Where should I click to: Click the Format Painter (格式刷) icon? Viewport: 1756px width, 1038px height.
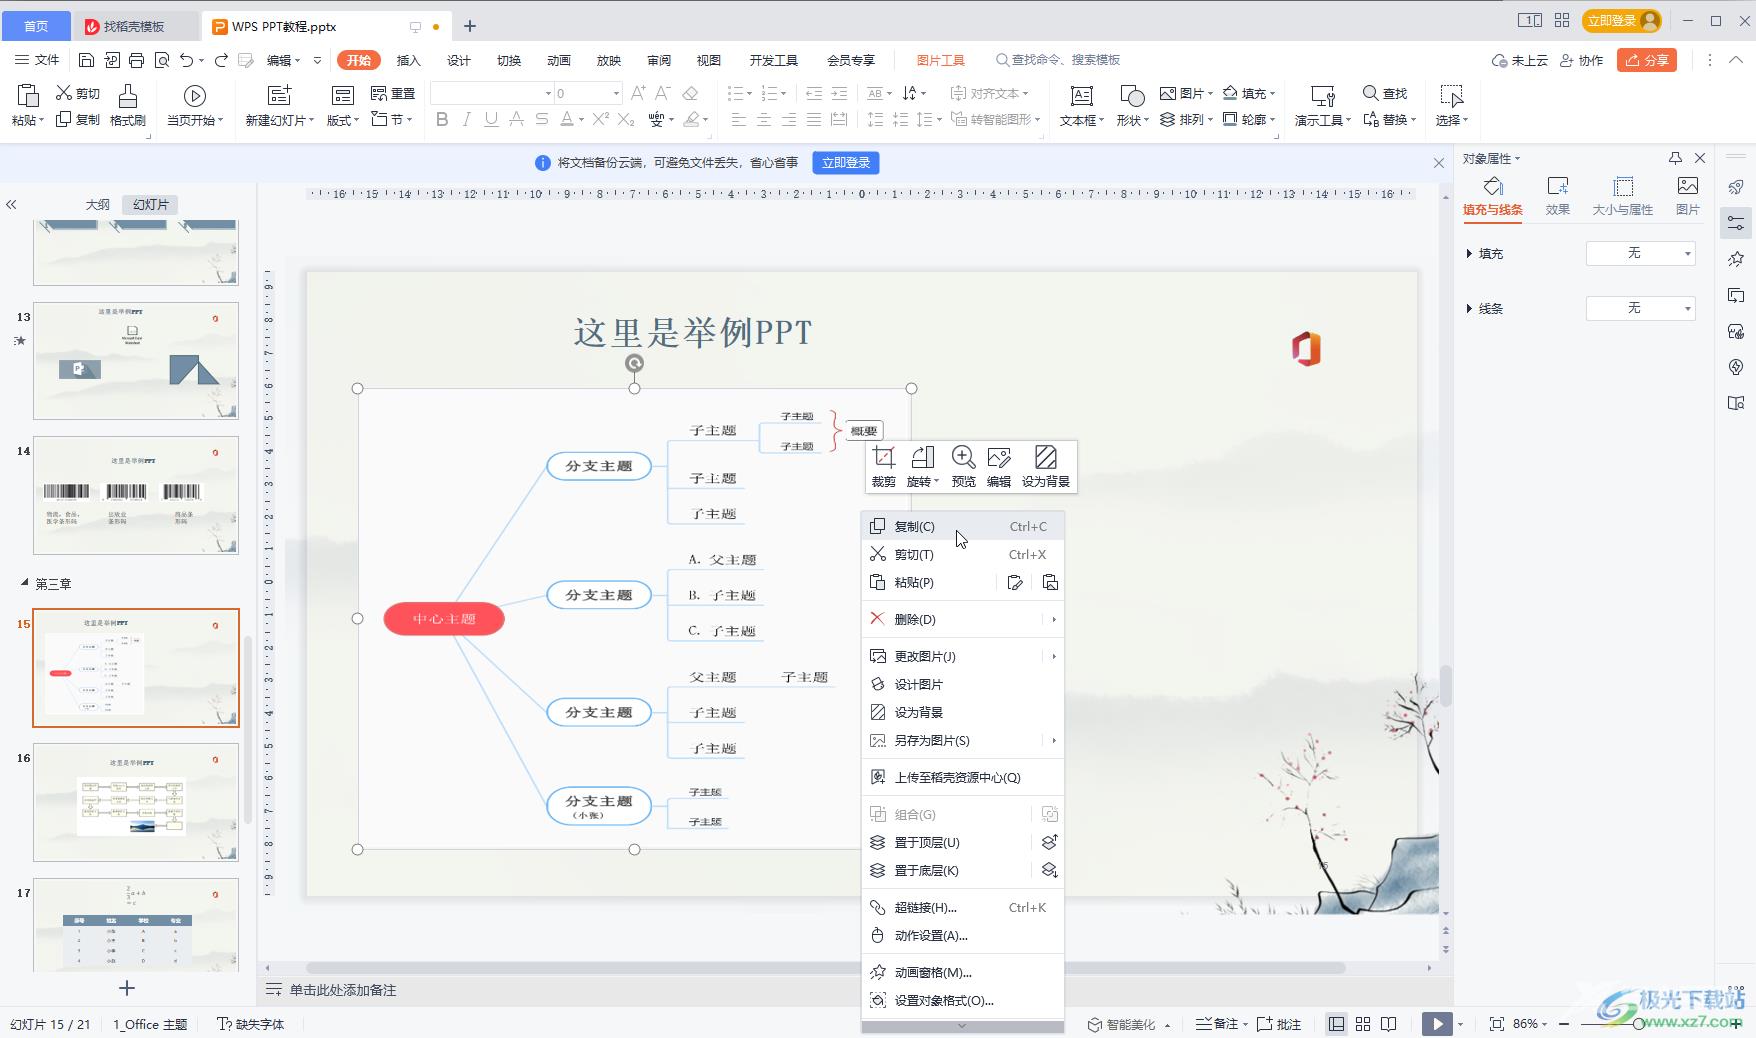[128, 96]
